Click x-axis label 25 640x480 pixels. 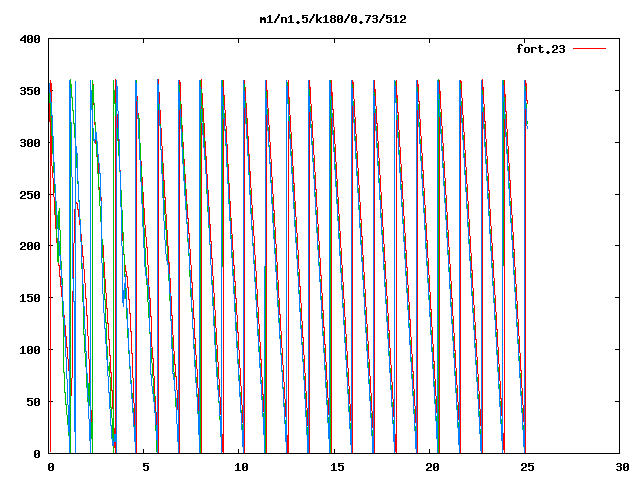point(527,467)
